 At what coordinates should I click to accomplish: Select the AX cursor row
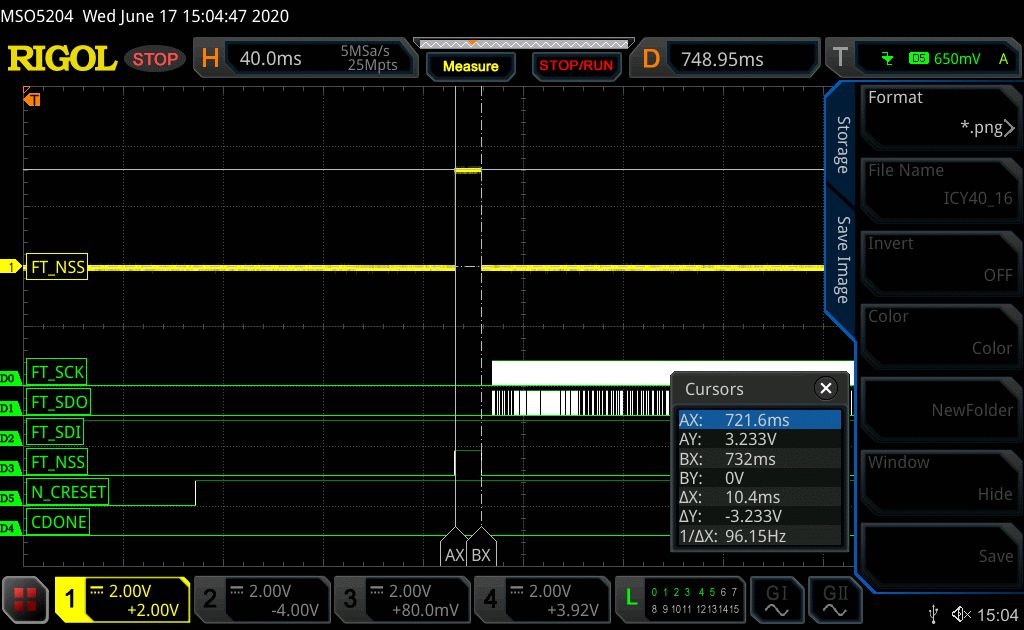click(x=759, y=421)
